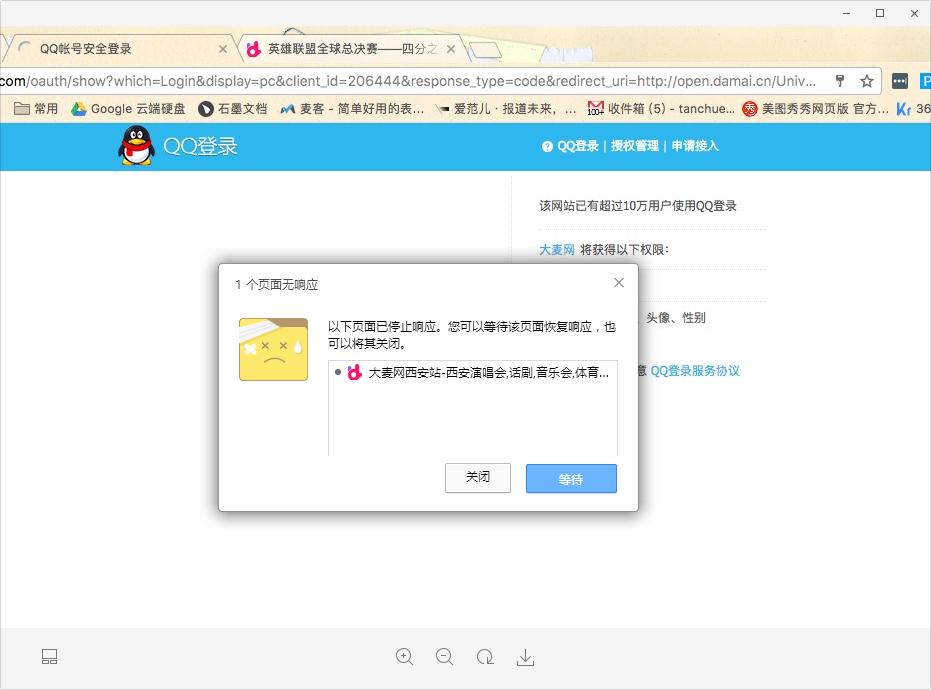This screenshot has width=931, height=690.
Task: Click the download icon at the bottom
Action: click(525, 657)
